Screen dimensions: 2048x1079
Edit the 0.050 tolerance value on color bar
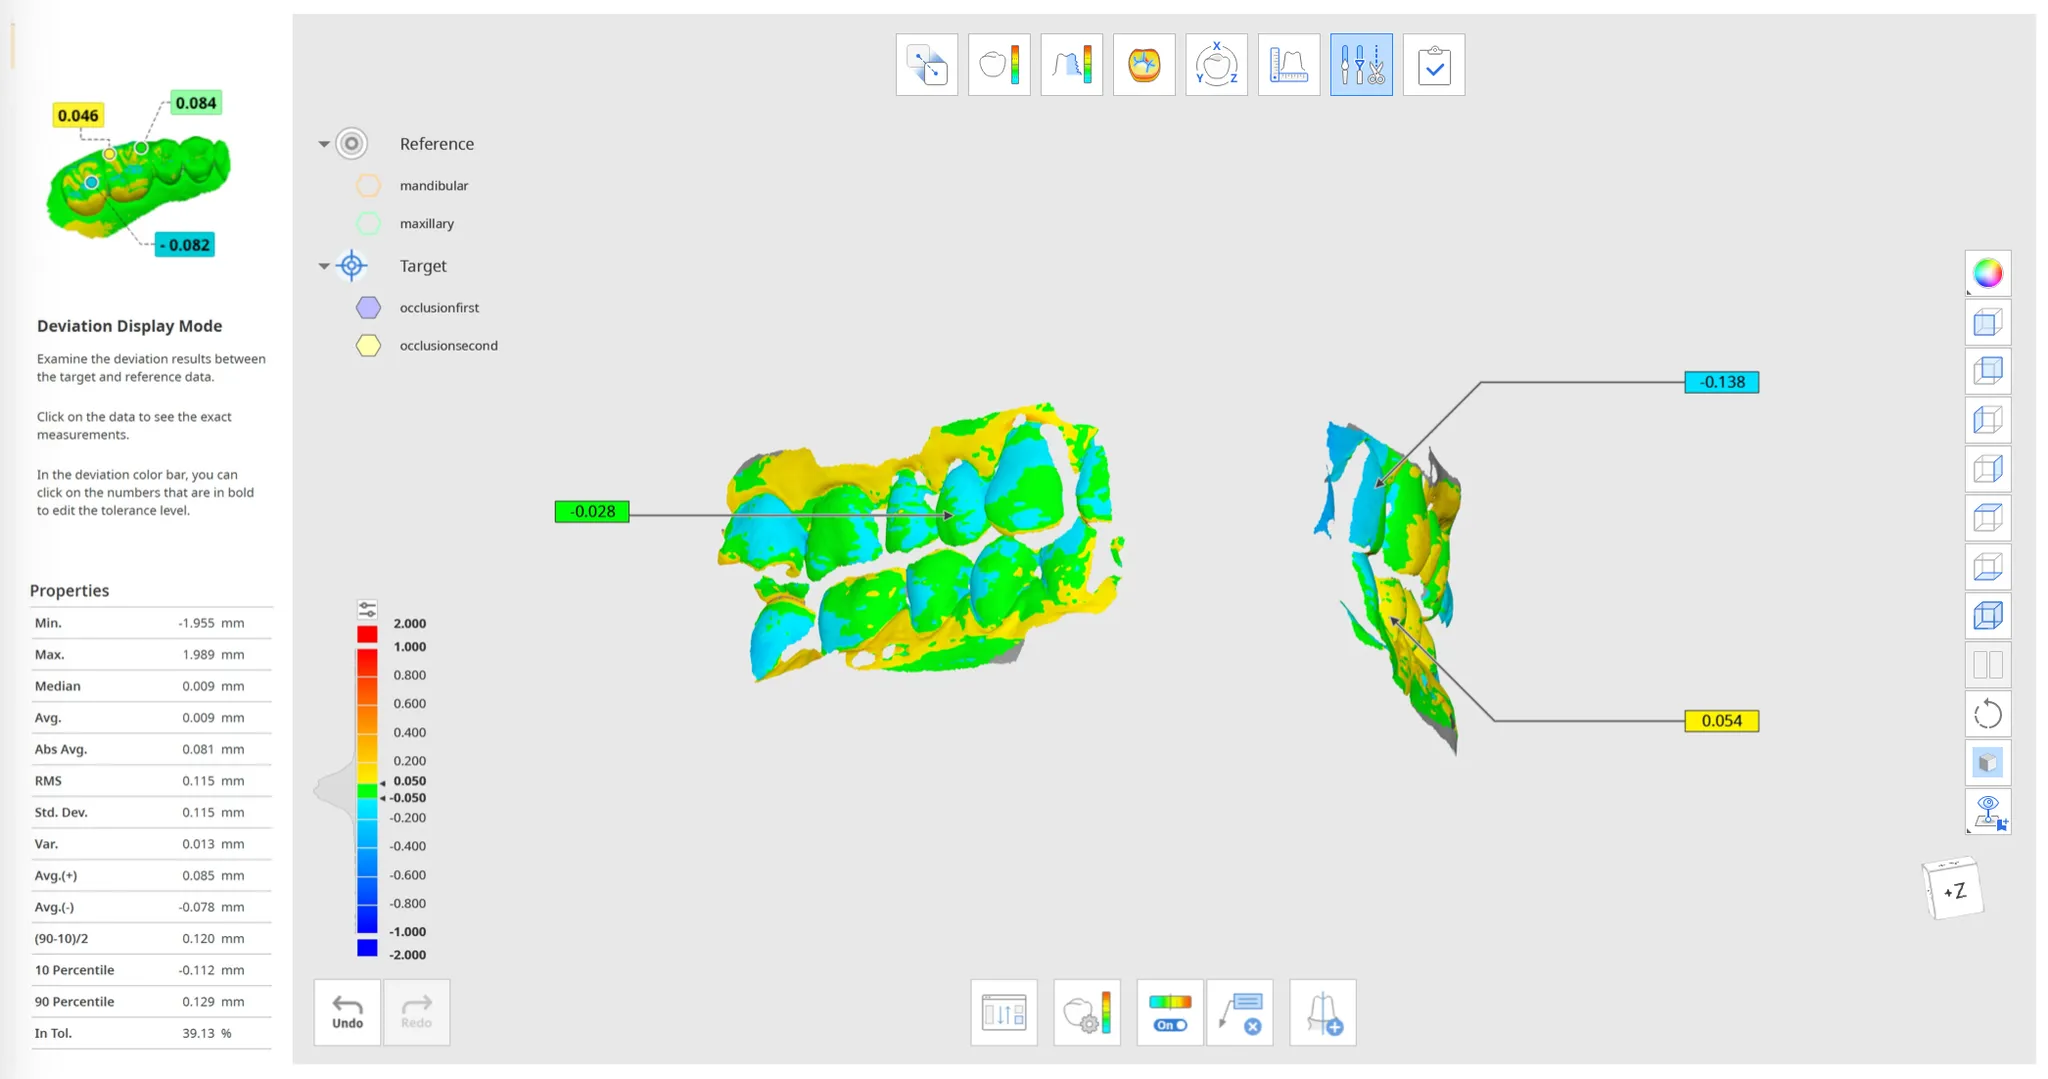pos(409,781)
